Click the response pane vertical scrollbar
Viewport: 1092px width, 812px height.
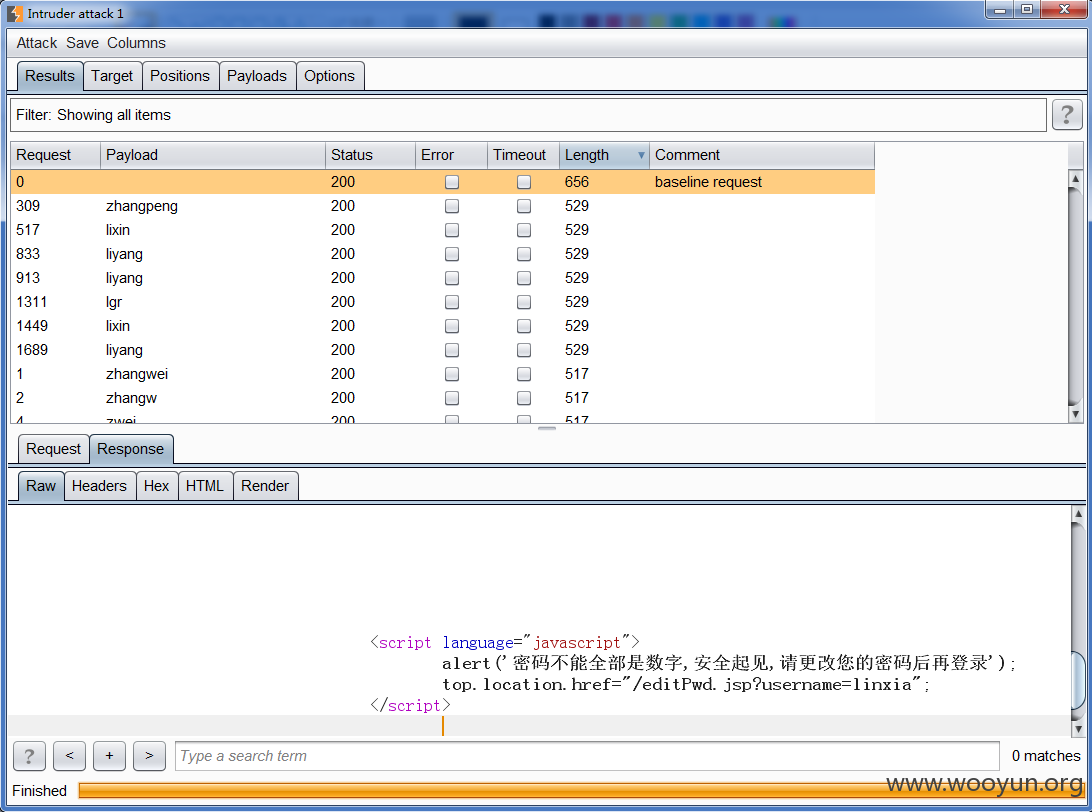(1077, 621)
